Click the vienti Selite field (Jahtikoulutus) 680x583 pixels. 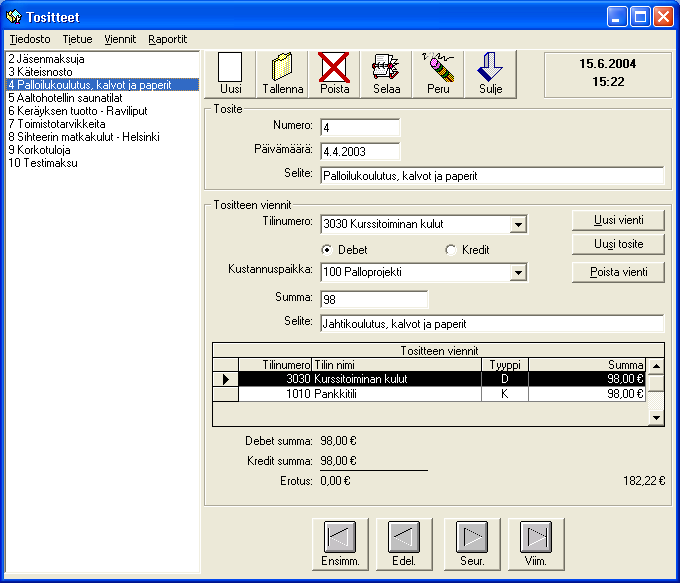tap(492, 324)
